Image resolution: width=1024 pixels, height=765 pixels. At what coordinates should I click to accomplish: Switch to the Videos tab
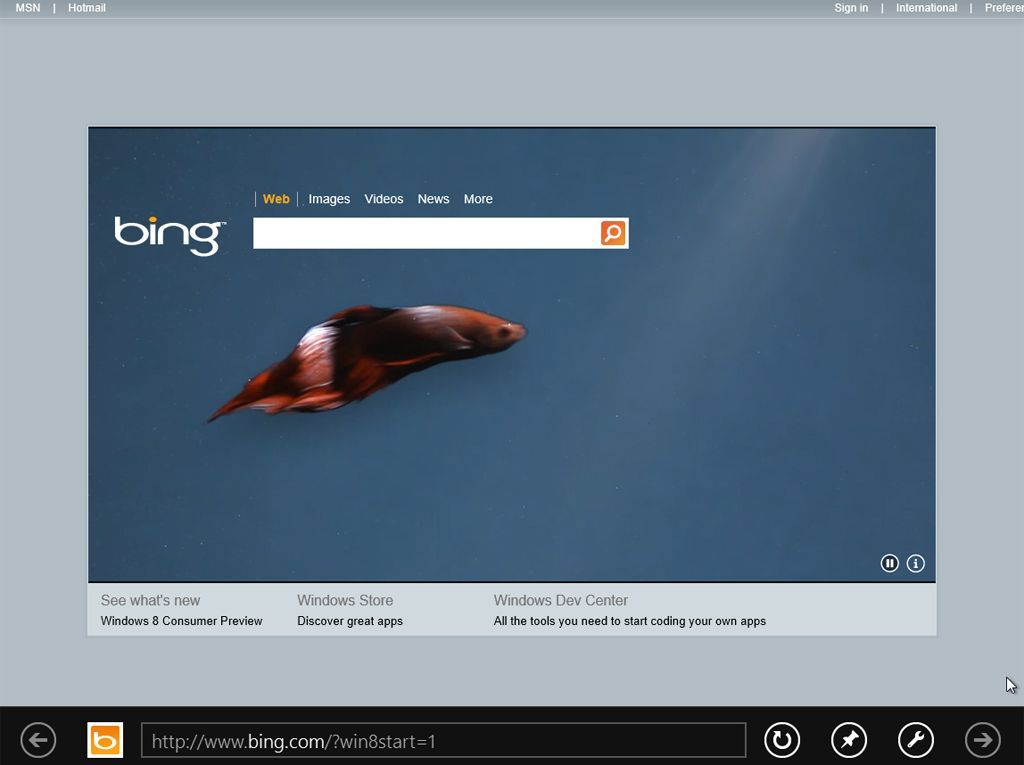[383, 199]
